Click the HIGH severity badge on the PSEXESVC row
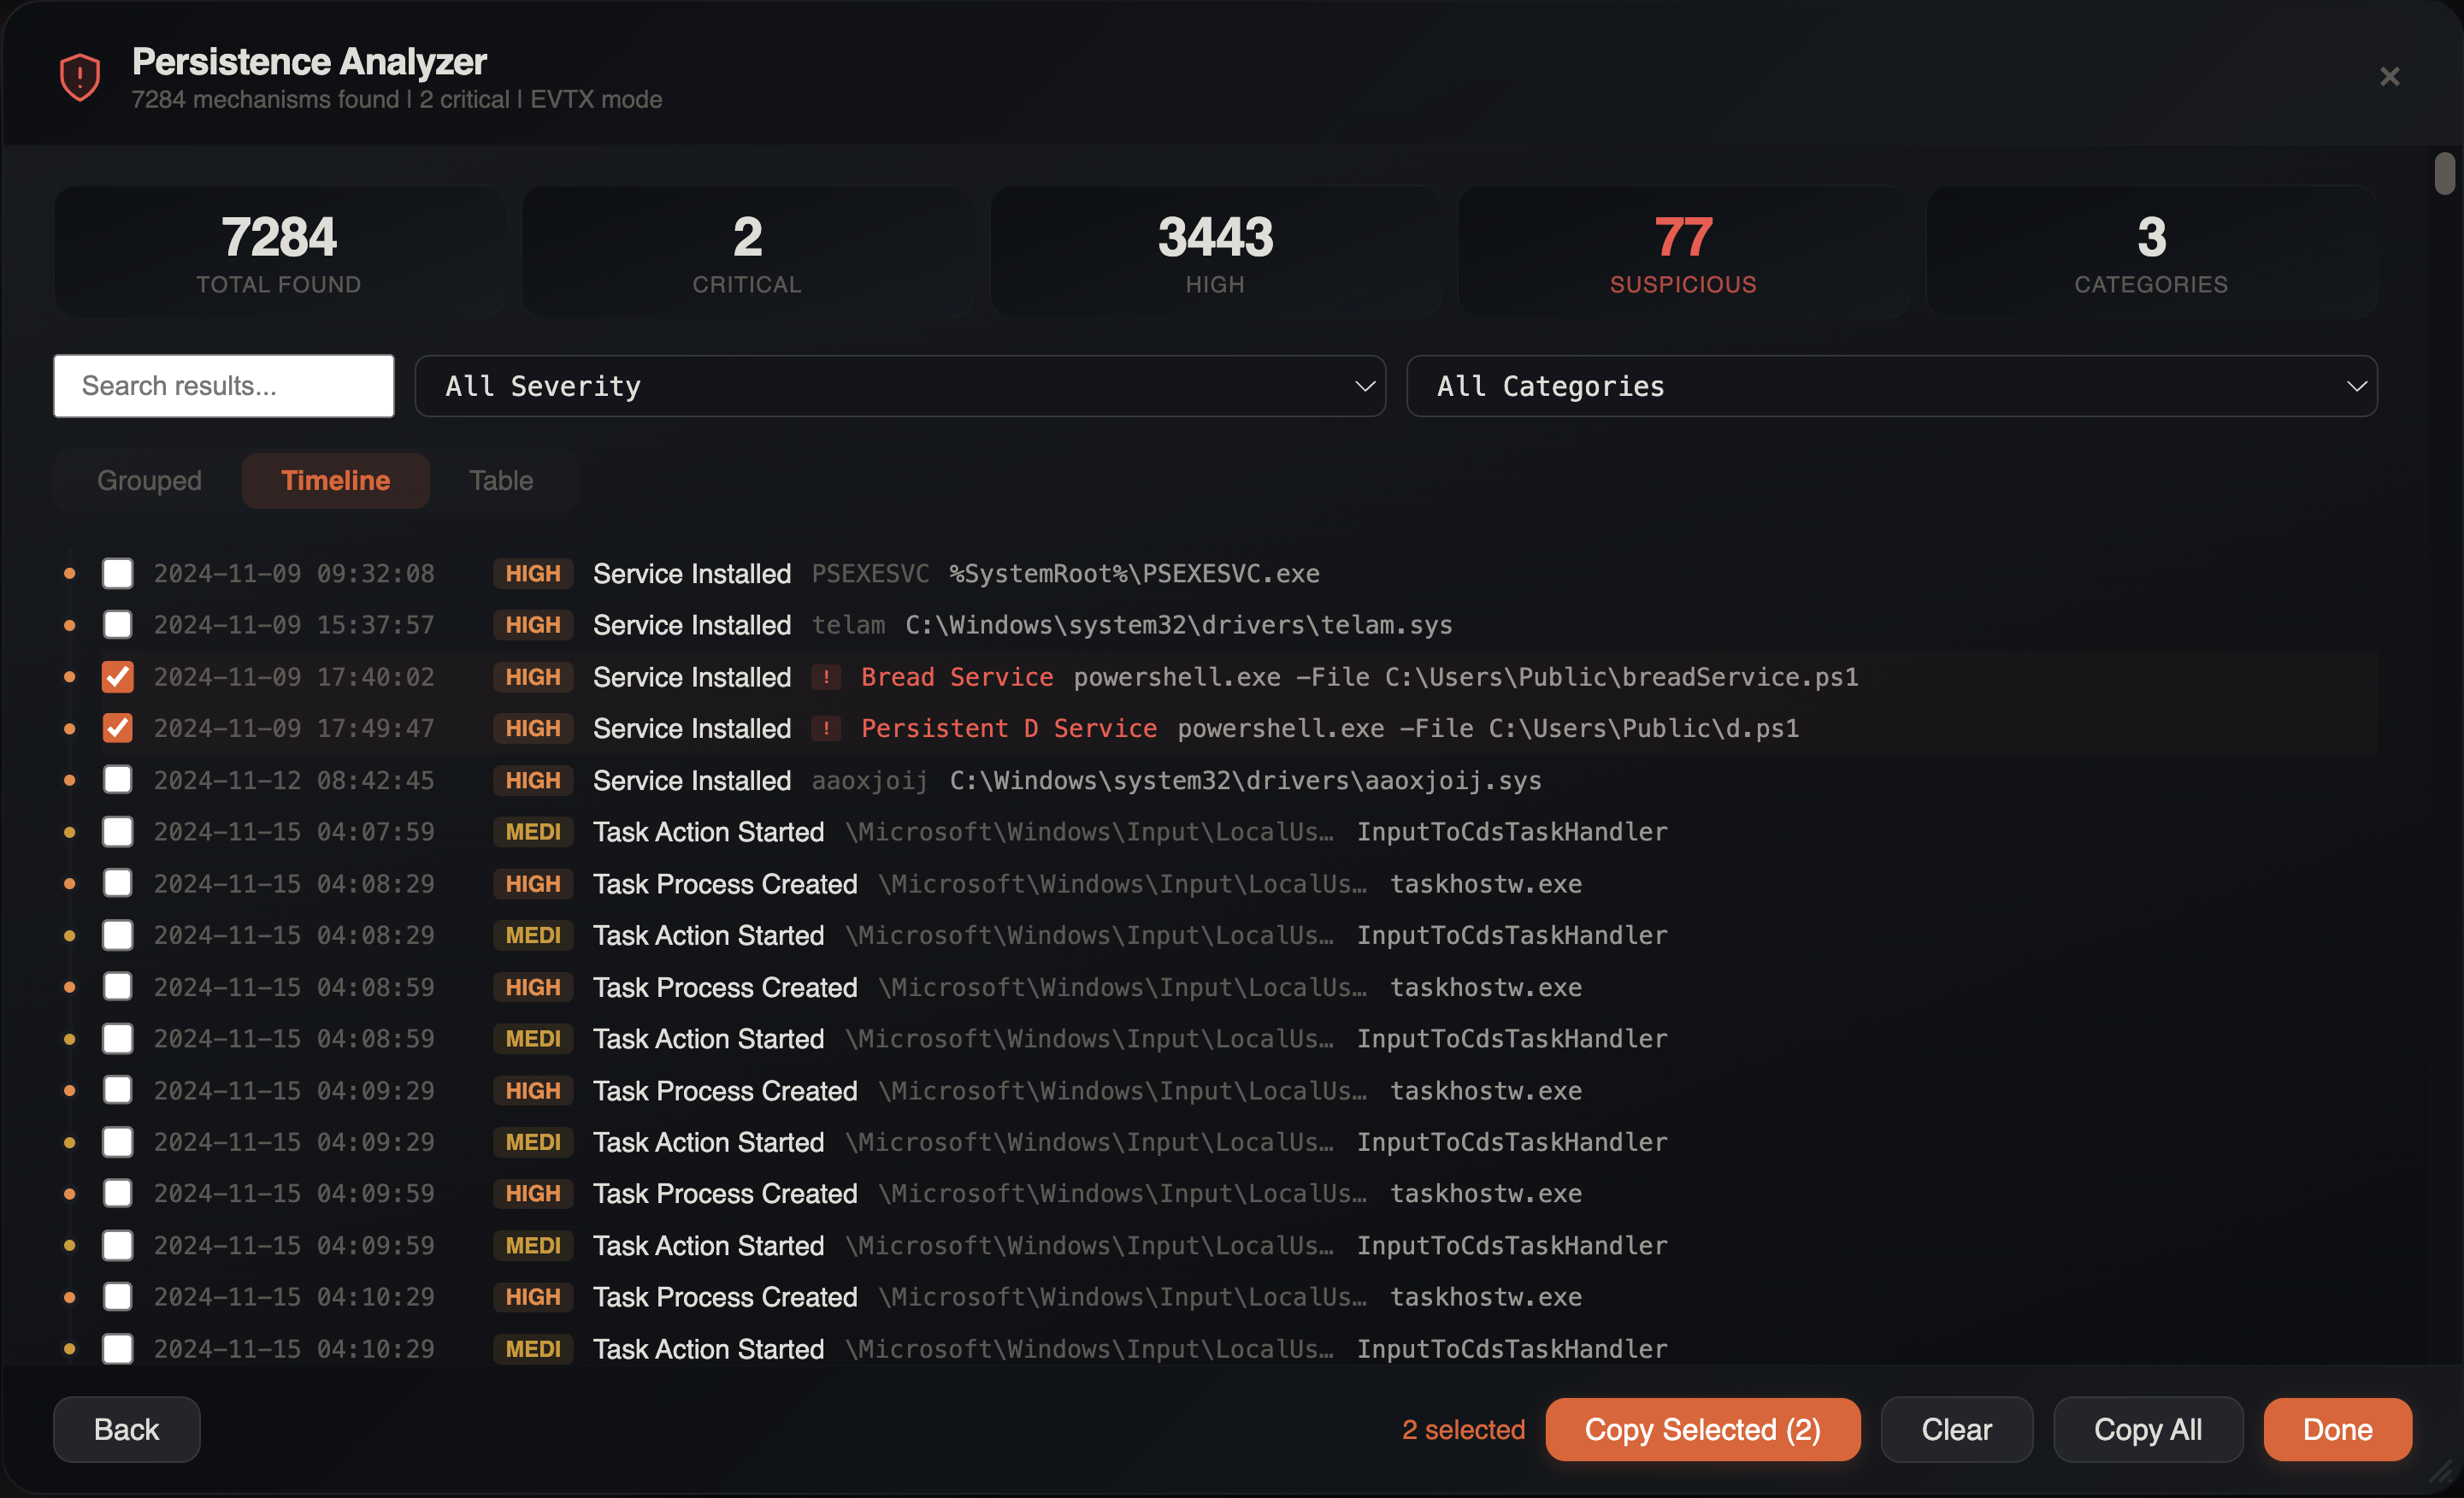Image resolution: width=2464 pixels, height=1498 pixels. tap(532, 573)
